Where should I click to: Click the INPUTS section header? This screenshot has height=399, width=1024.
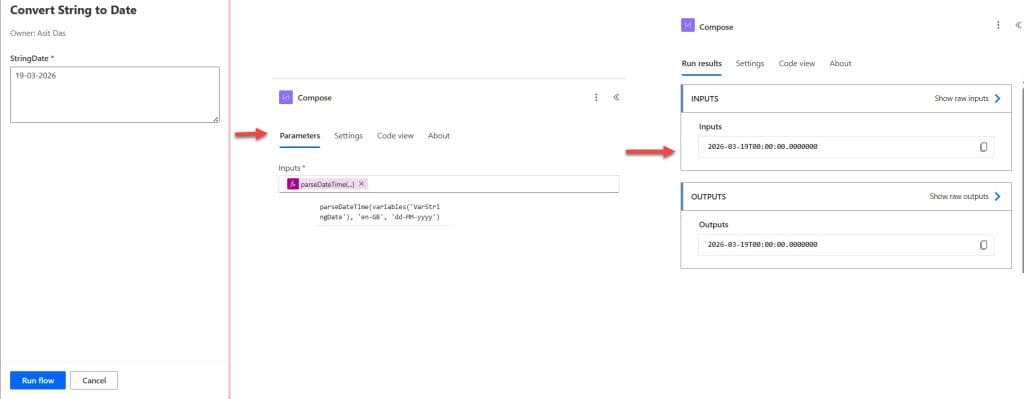tap(846, 99)
